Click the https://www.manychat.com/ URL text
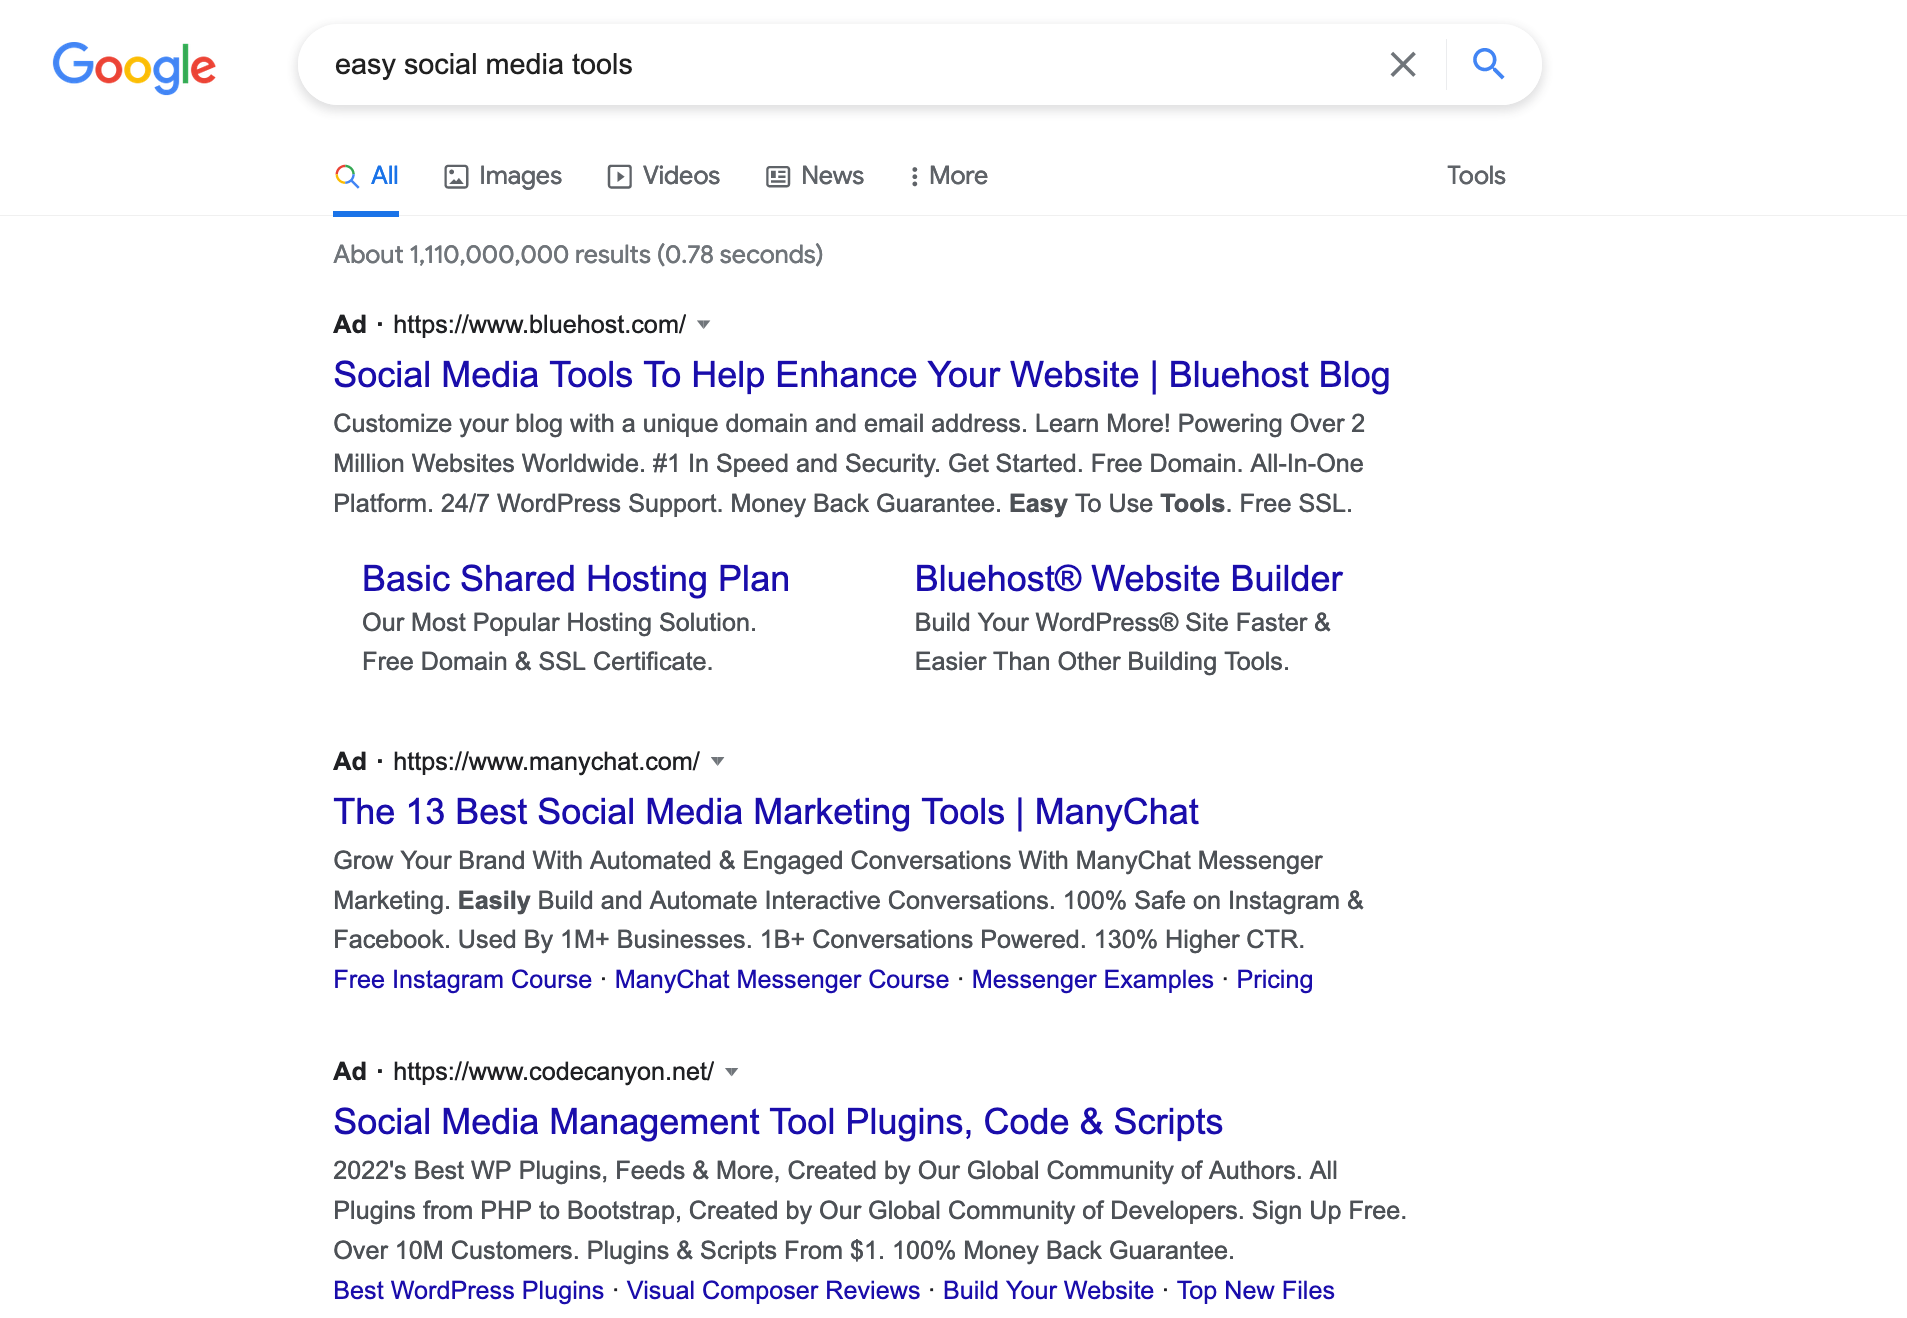The image size is (1907, 1318). (x=546, y=762)
